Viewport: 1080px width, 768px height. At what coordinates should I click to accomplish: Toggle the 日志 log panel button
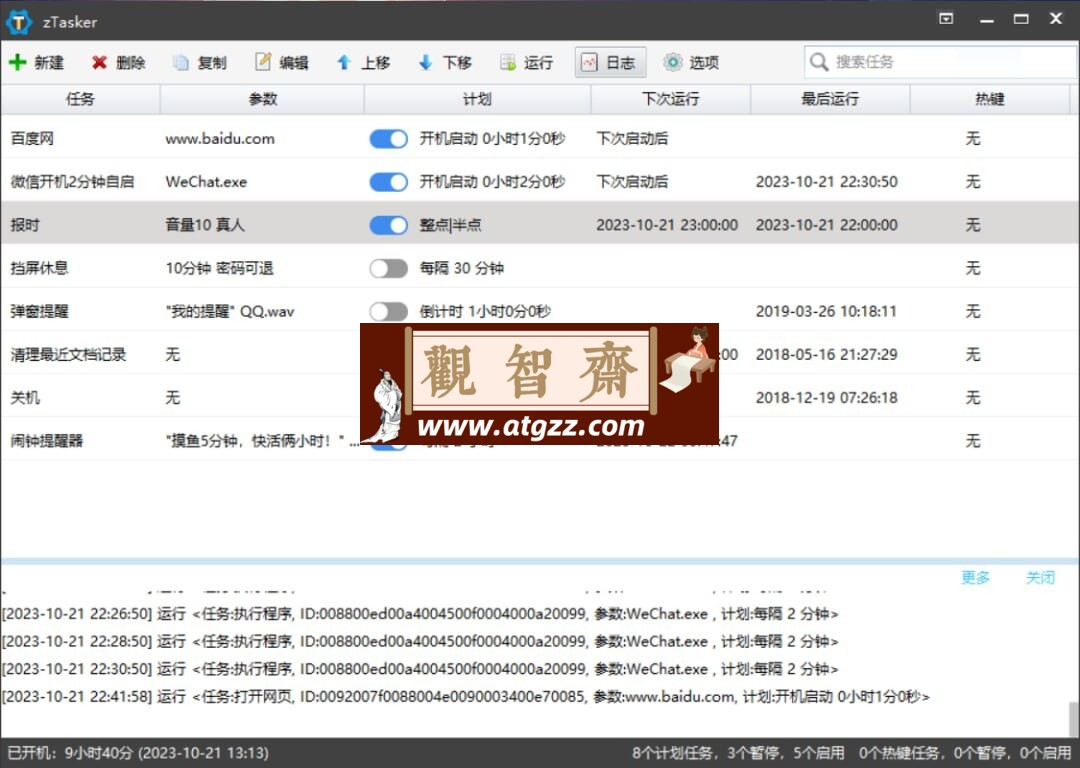[x=610, y=63]
